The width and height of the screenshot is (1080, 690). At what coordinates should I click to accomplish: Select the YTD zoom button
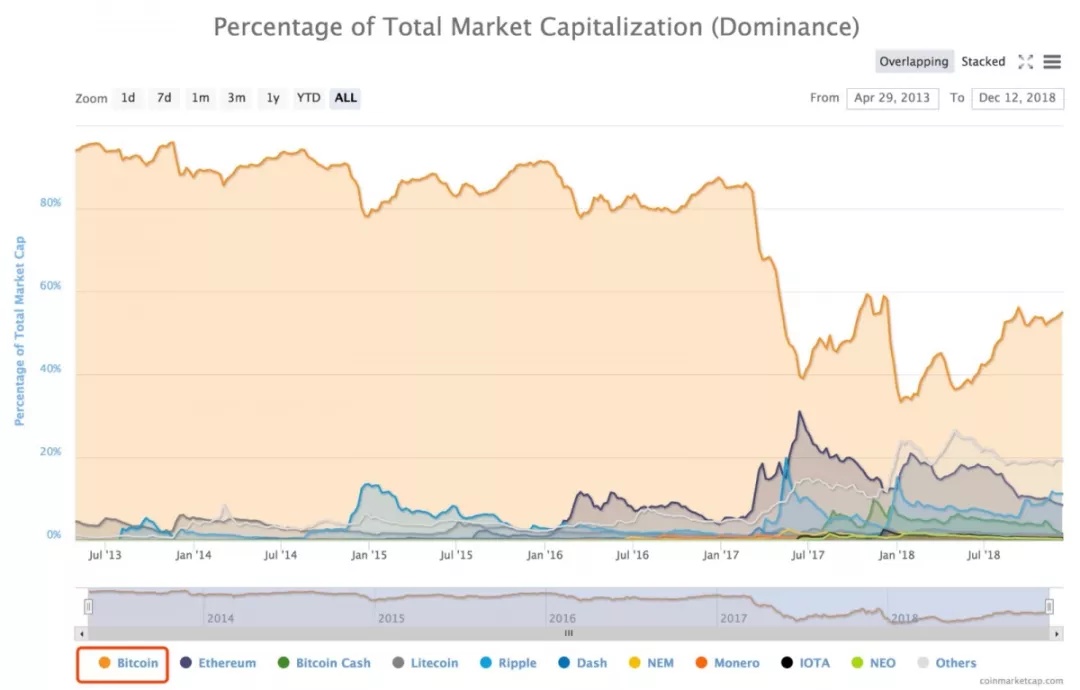308,98
